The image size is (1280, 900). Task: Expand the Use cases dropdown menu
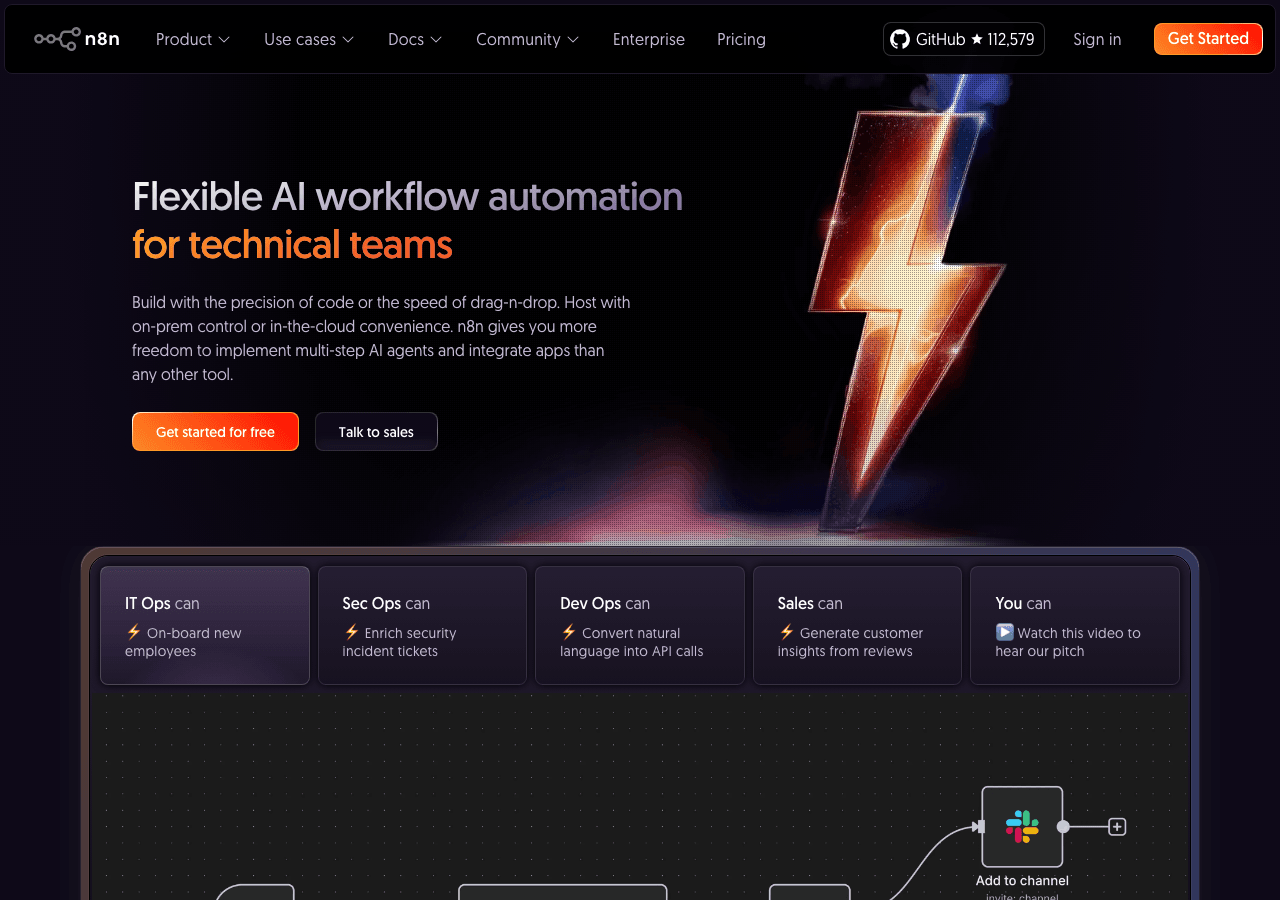[x=309, y=39]
